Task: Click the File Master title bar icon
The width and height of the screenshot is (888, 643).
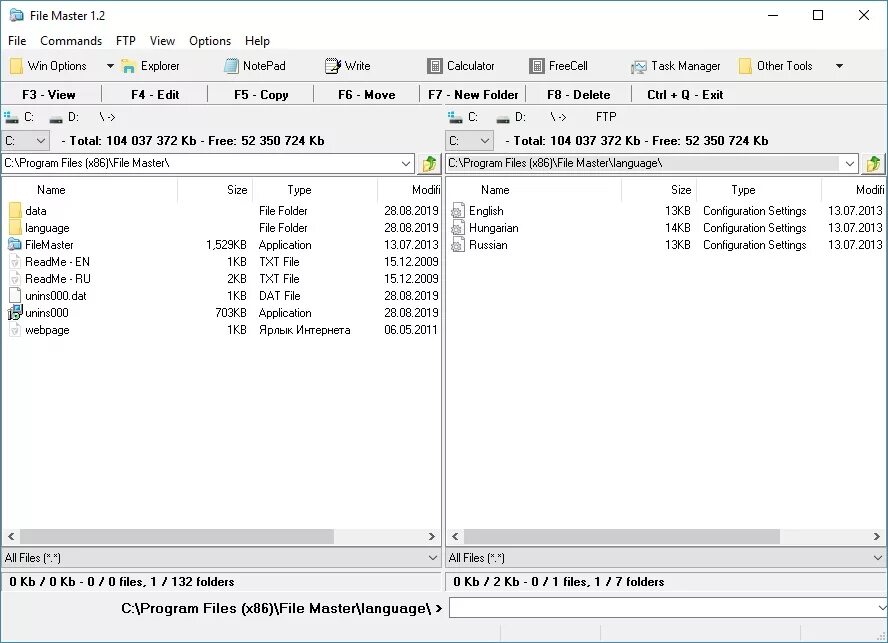Action: tap(16, 15)
